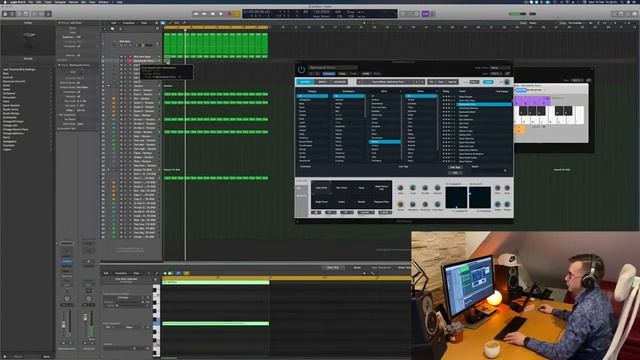This screenshot has width=640, height=360.
Task: Start playback with the Play button
Action: (x=221, y=14)
